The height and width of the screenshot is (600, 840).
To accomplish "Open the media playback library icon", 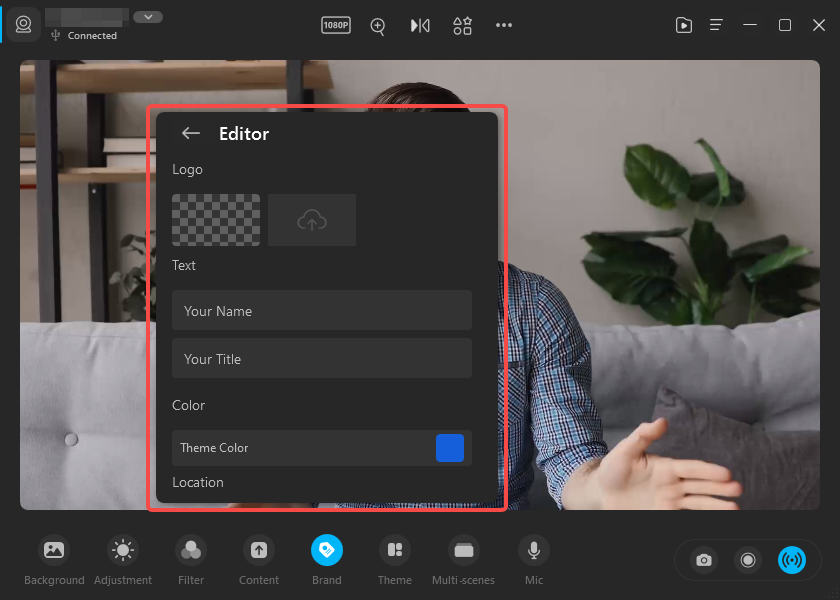I will (x=684, y=26).
